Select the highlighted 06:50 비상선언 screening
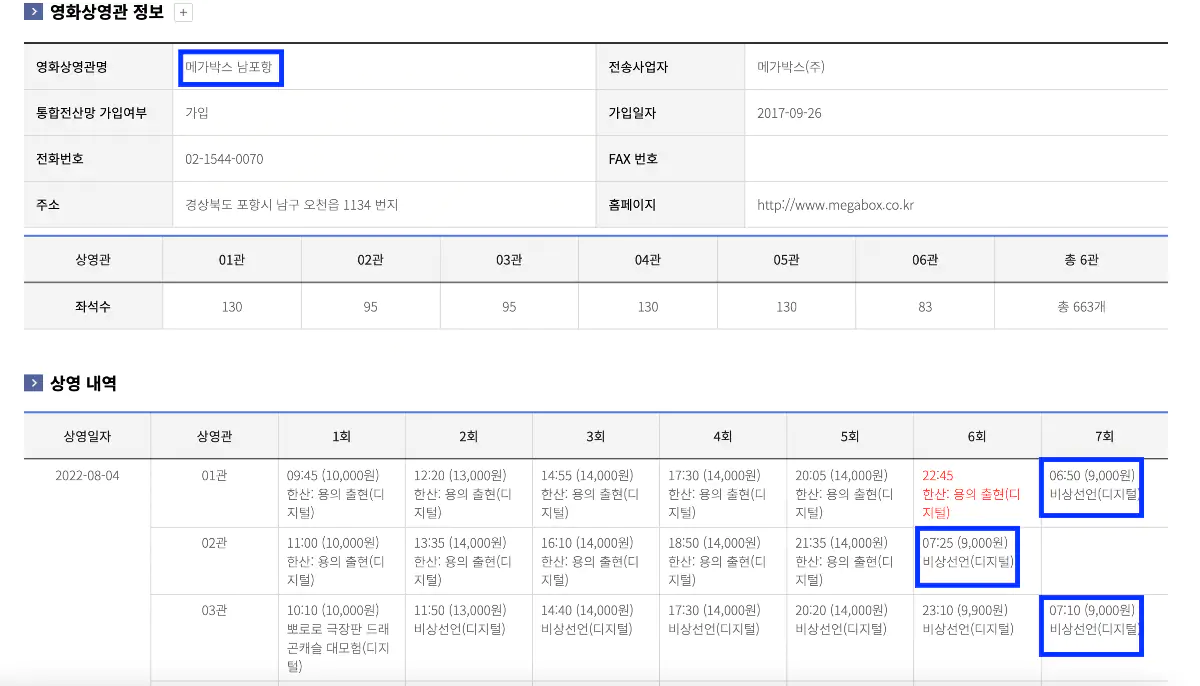The image size is (1200, 686). [x=1091, y=488]
